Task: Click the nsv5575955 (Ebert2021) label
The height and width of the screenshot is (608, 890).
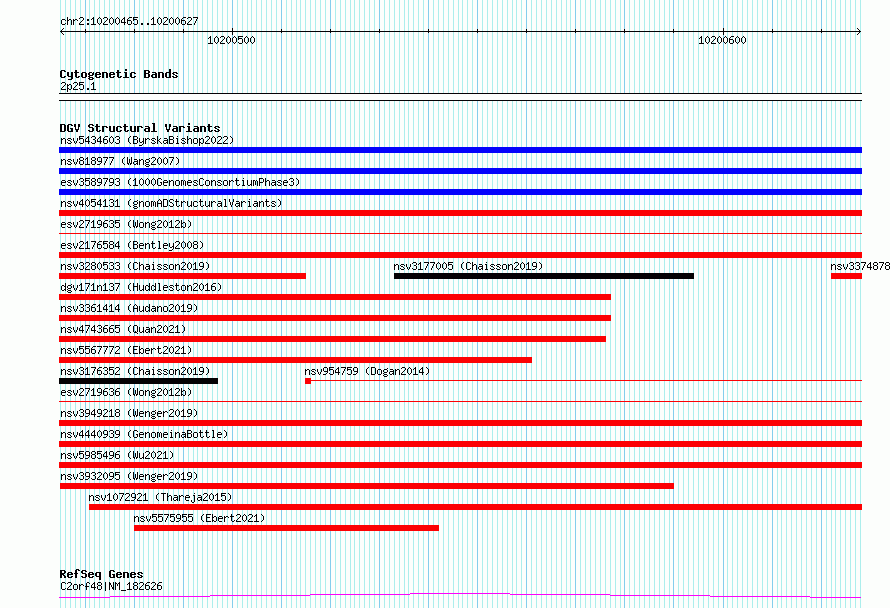Action: 199,518
